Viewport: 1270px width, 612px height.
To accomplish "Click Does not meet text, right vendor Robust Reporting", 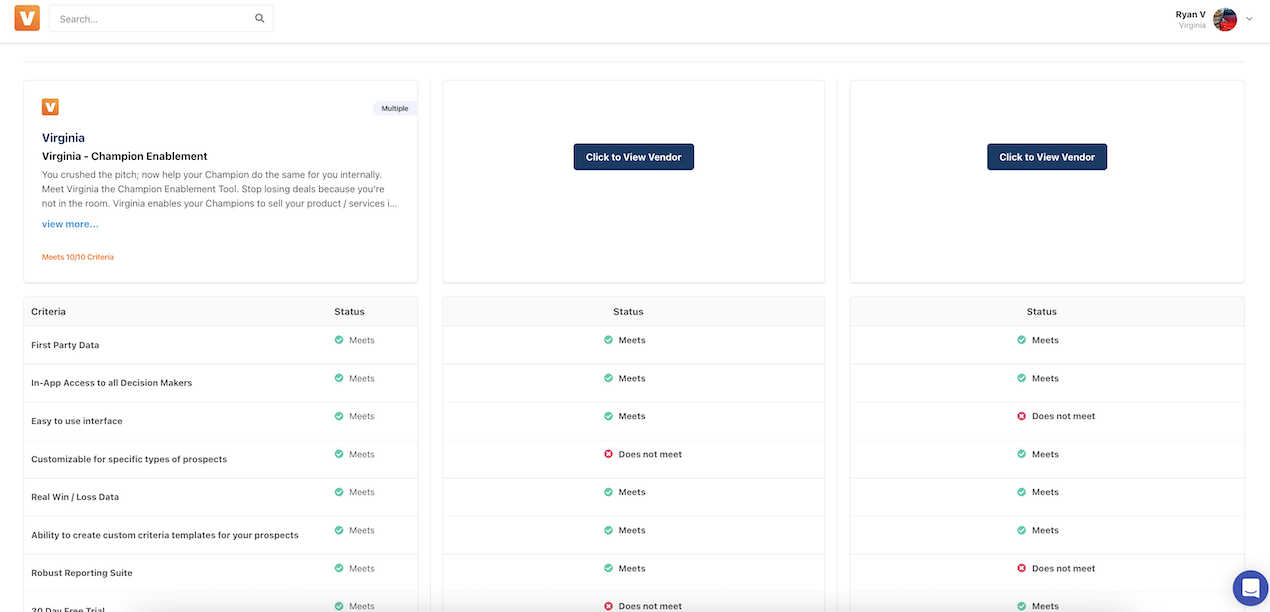I will coord(1063,568).
